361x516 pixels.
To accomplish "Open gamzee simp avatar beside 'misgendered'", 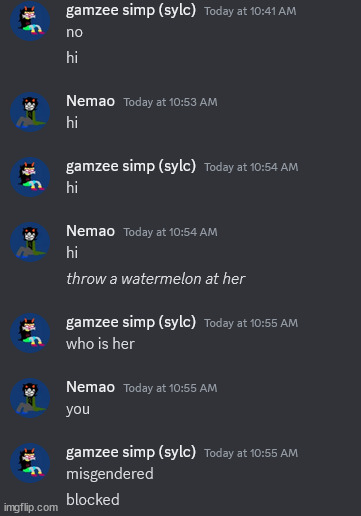I will pyautogui.click(x=30, y=463).
